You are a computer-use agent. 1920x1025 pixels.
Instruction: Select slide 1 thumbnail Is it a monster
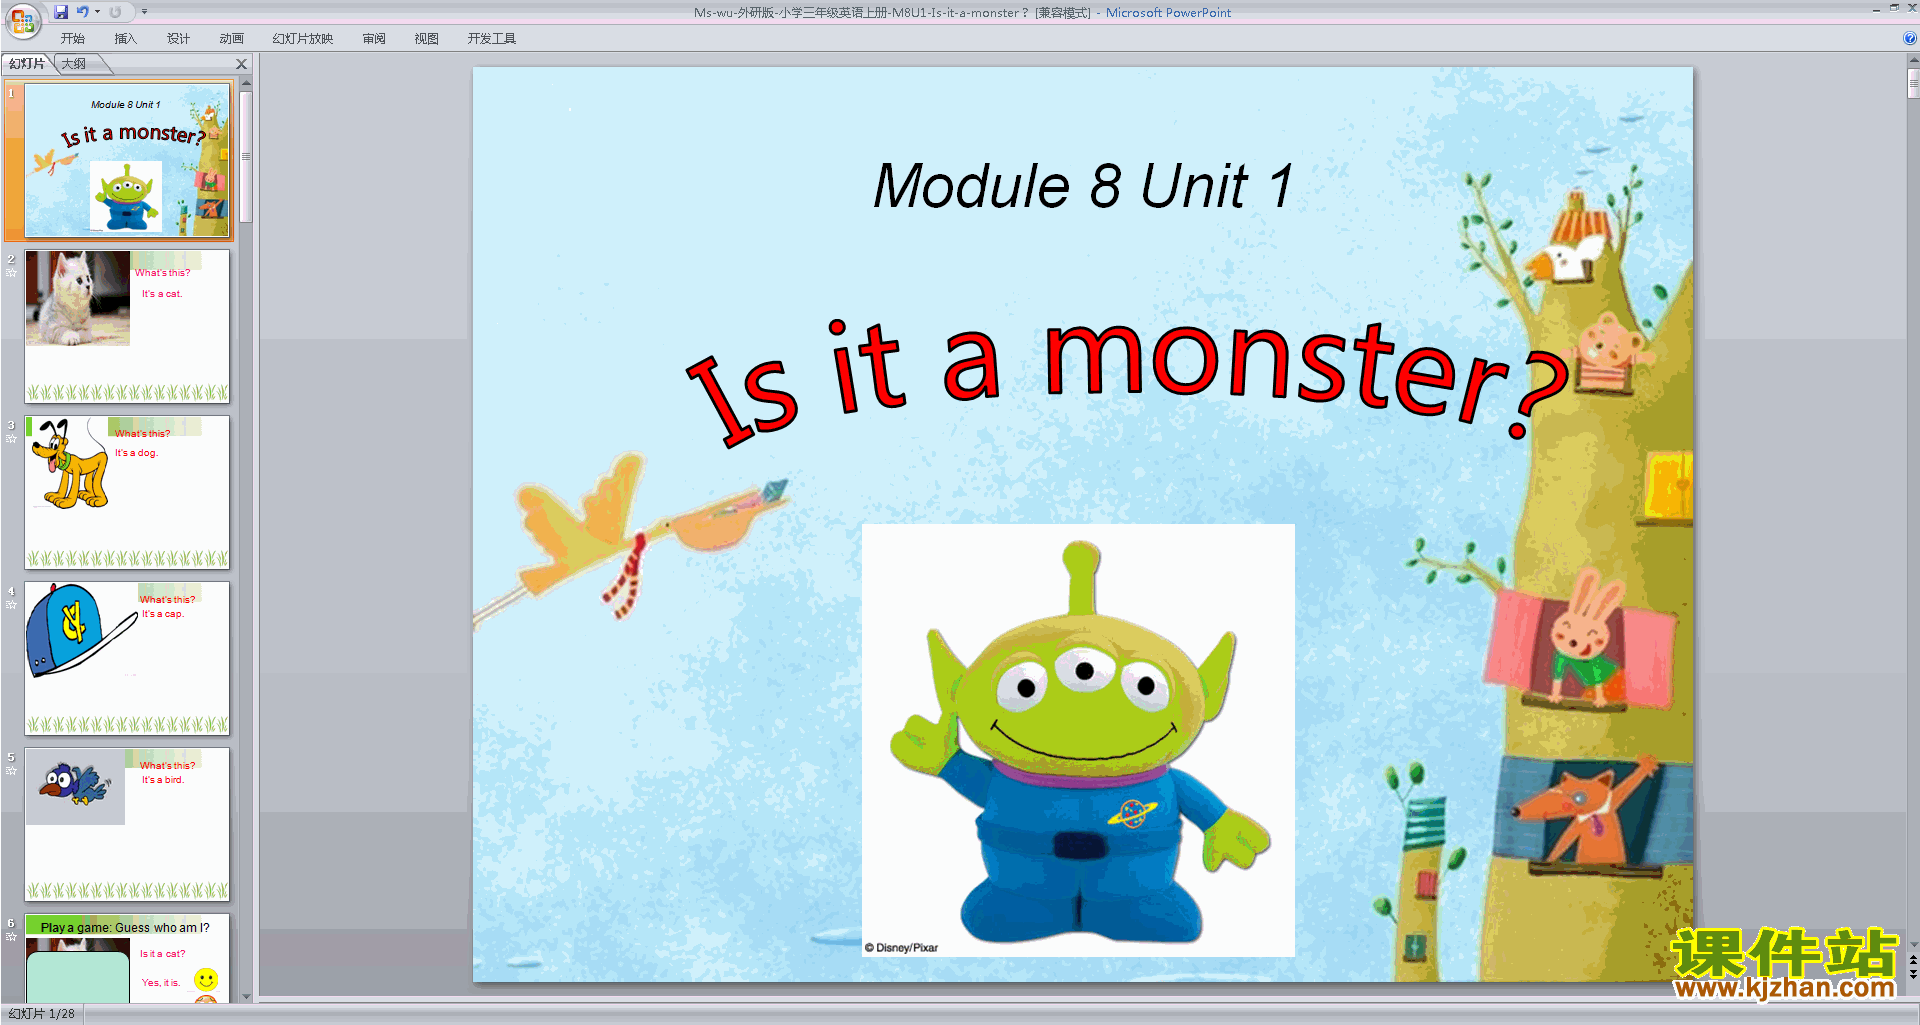(x=127, y=160)
